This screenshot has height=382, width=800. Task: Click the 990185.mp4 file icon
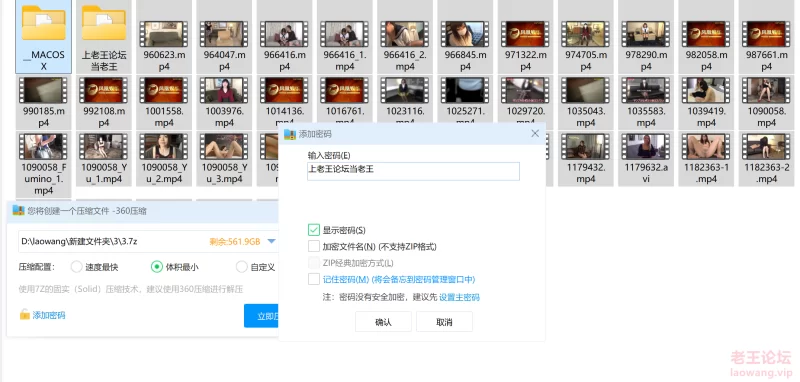pos(43,90)
